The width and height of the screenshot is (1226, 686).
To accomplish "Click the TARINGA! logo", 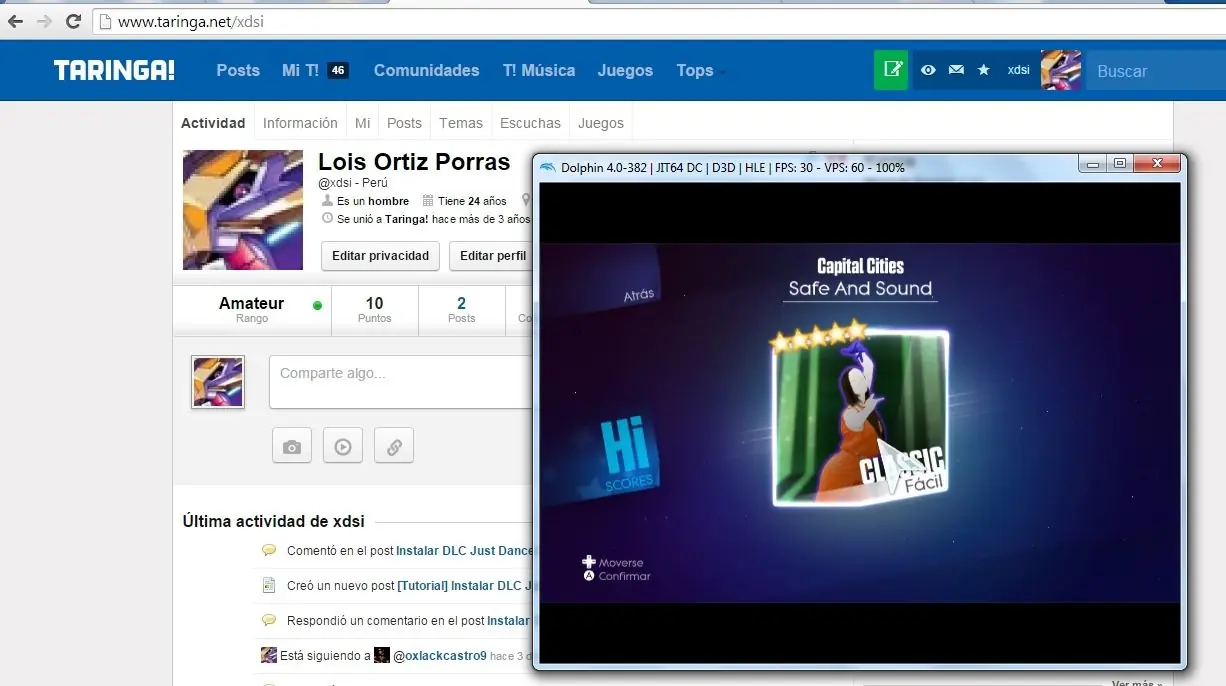I will [x=114, y=70].
